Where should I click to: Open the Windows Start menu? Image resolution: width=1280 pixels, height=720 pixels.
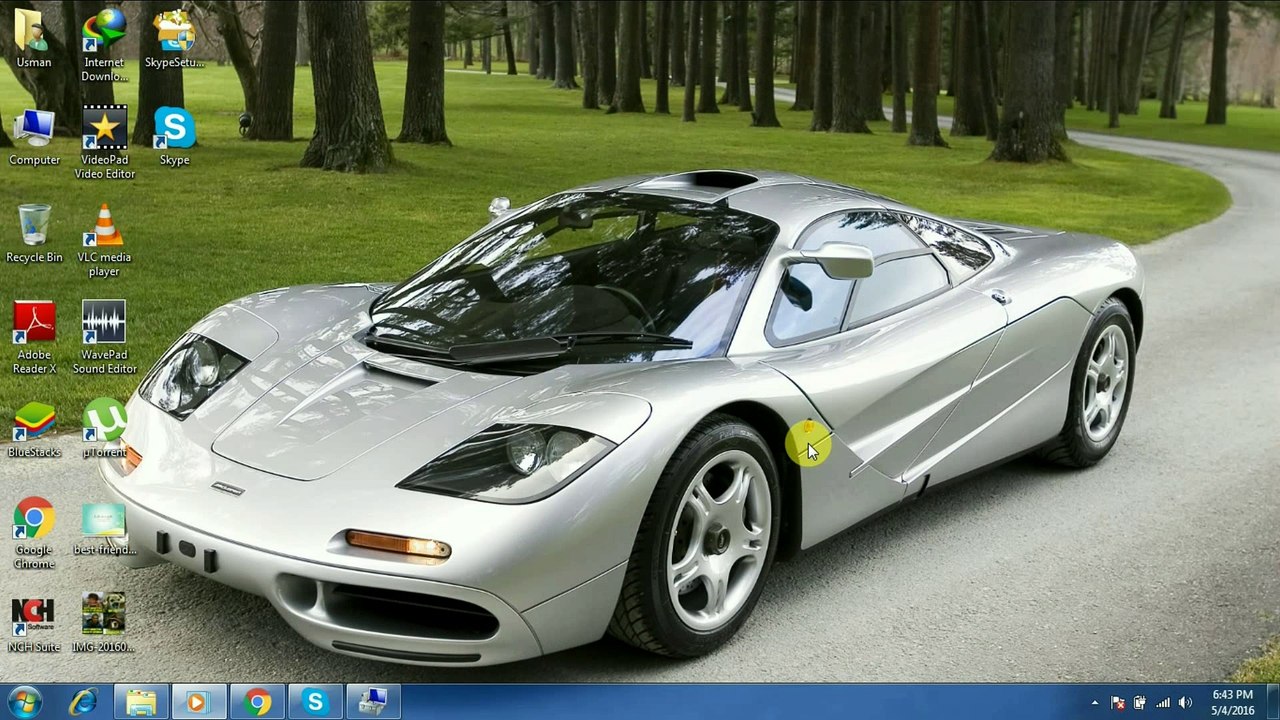coord(23,702)
